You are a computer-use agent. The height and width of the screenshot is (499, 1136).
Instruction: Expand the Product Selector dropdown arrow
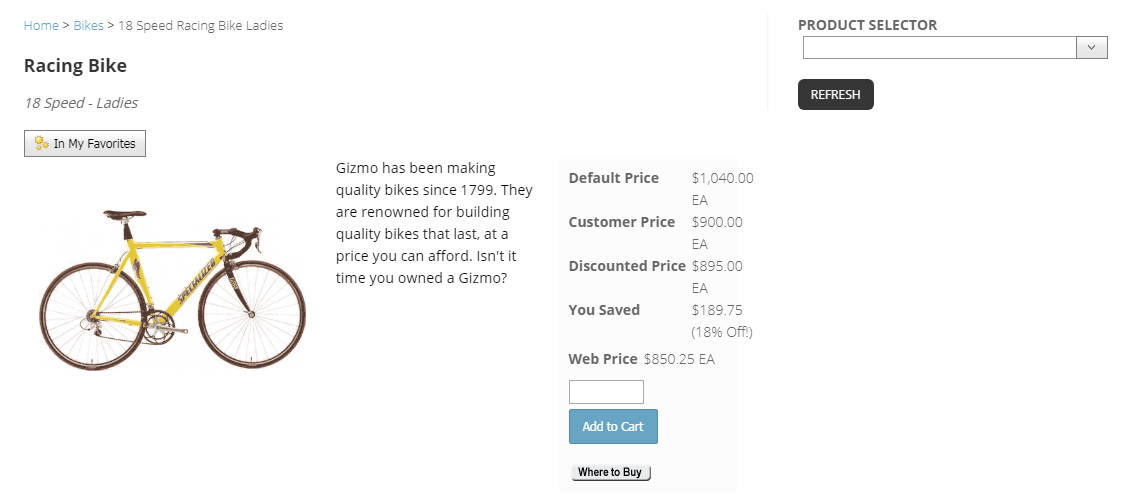(1091, 48)
